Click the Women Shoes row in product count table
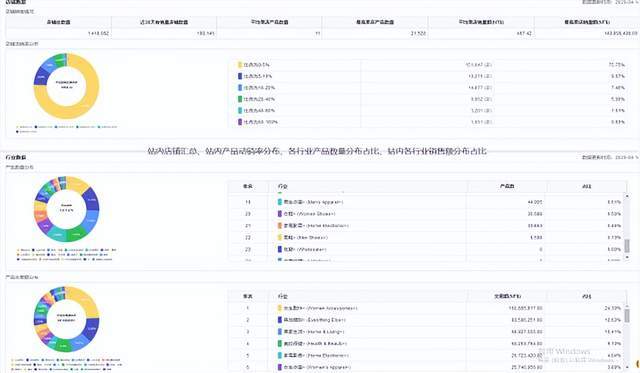640x373 pixels. pos(427,214)
